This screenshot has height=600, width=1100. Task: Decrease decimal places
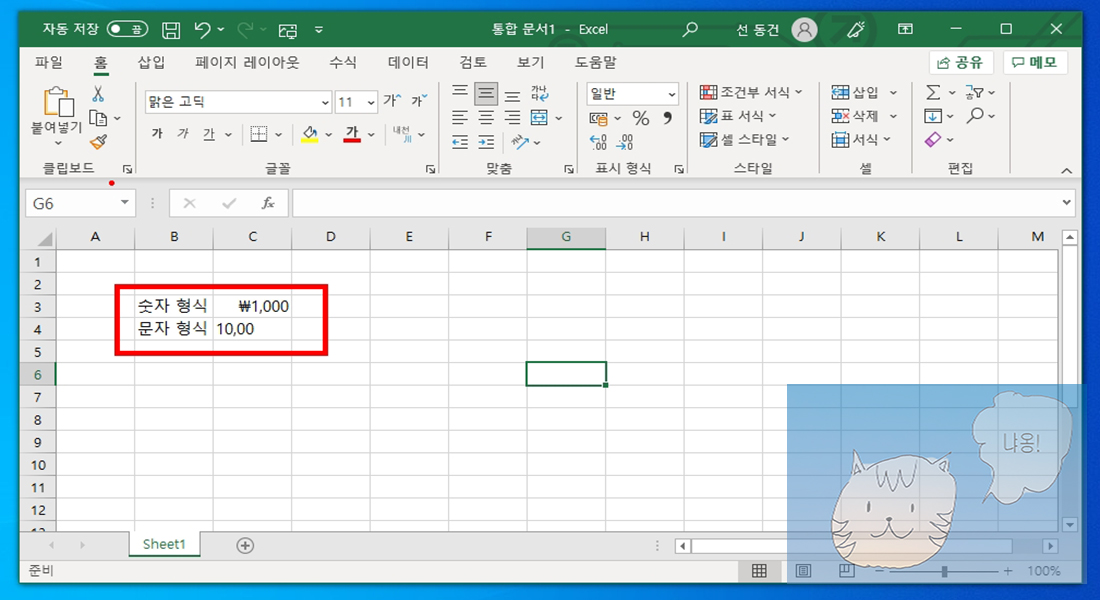[624, 142]
